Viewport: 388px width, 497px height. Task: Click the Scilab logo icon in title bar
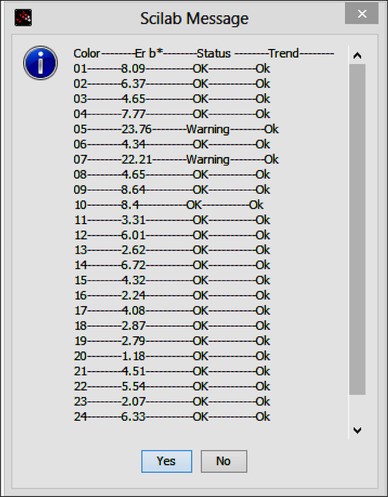point(23,18)
